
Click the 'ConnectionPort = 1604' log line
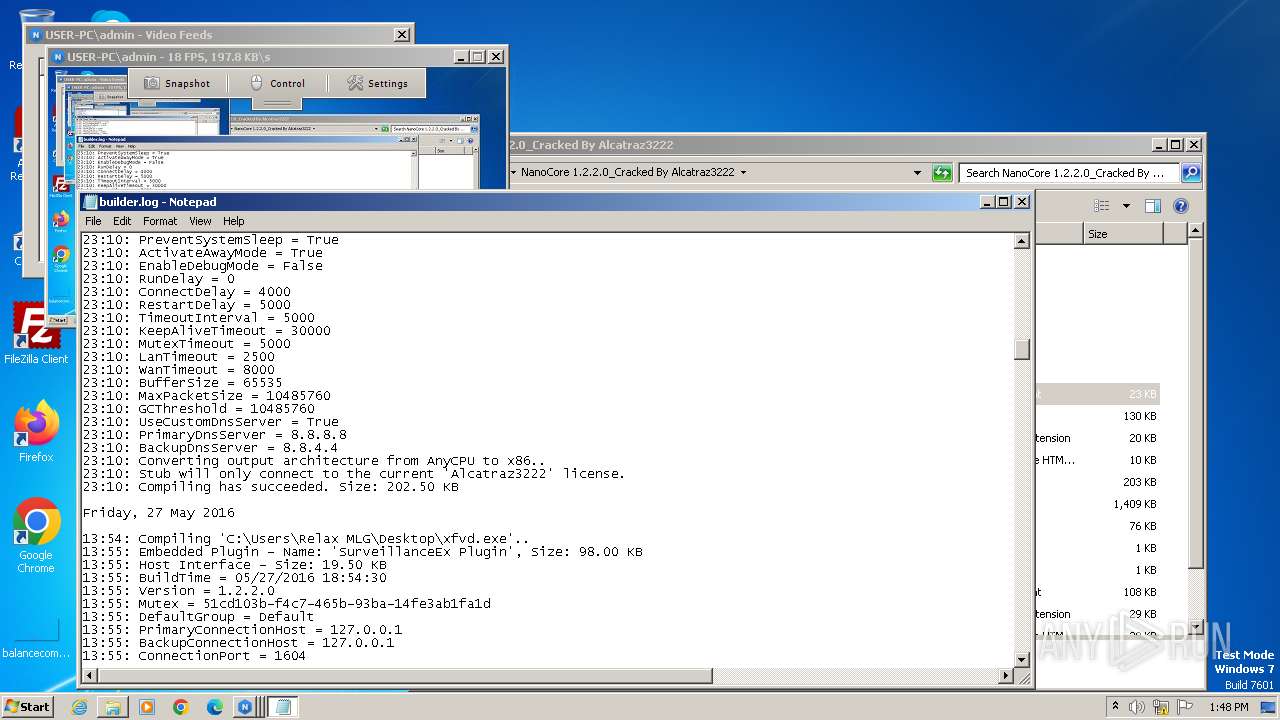[x=194, y=656]
